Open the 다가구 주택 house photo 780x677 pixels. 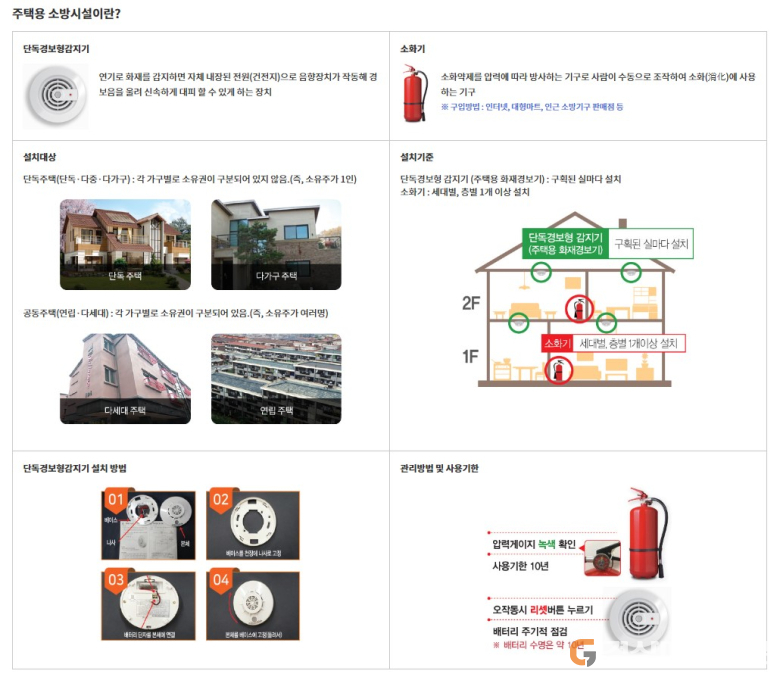tap(276, 244)
